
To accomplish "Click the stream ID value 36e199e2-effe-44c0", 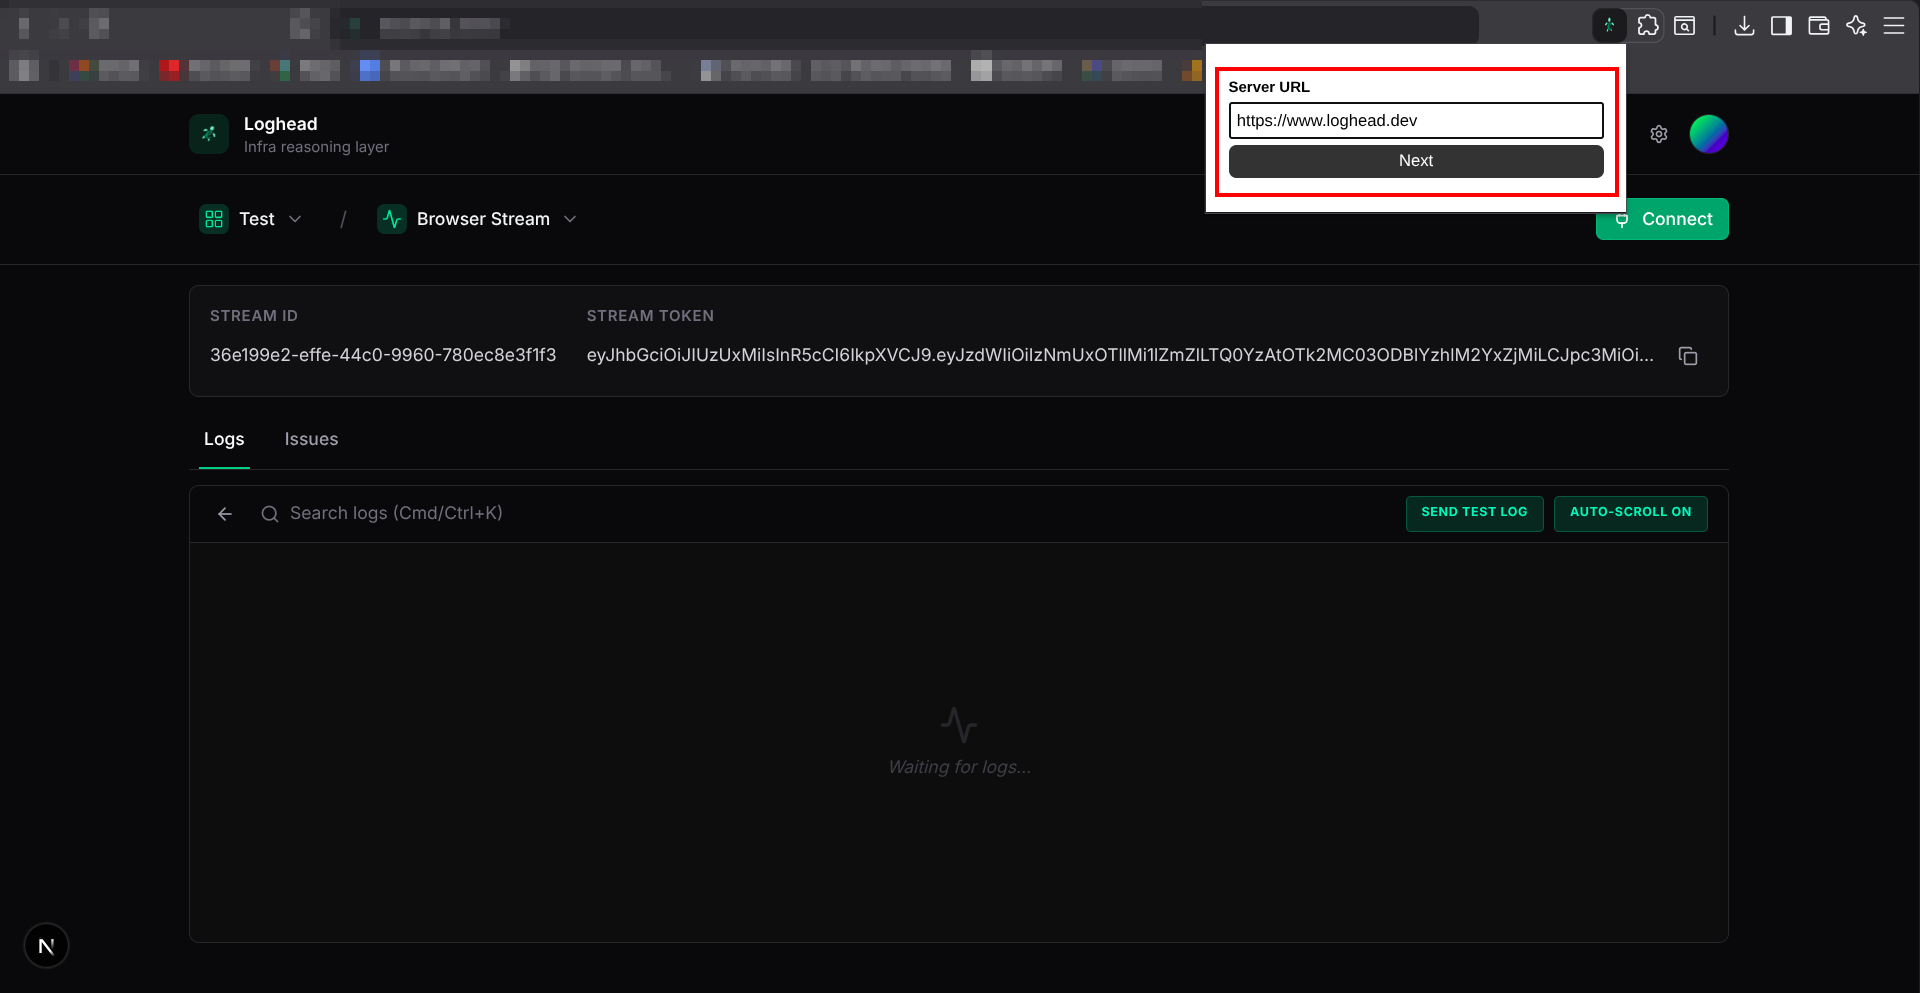I will pyautogui.click(x=383, y=355).
